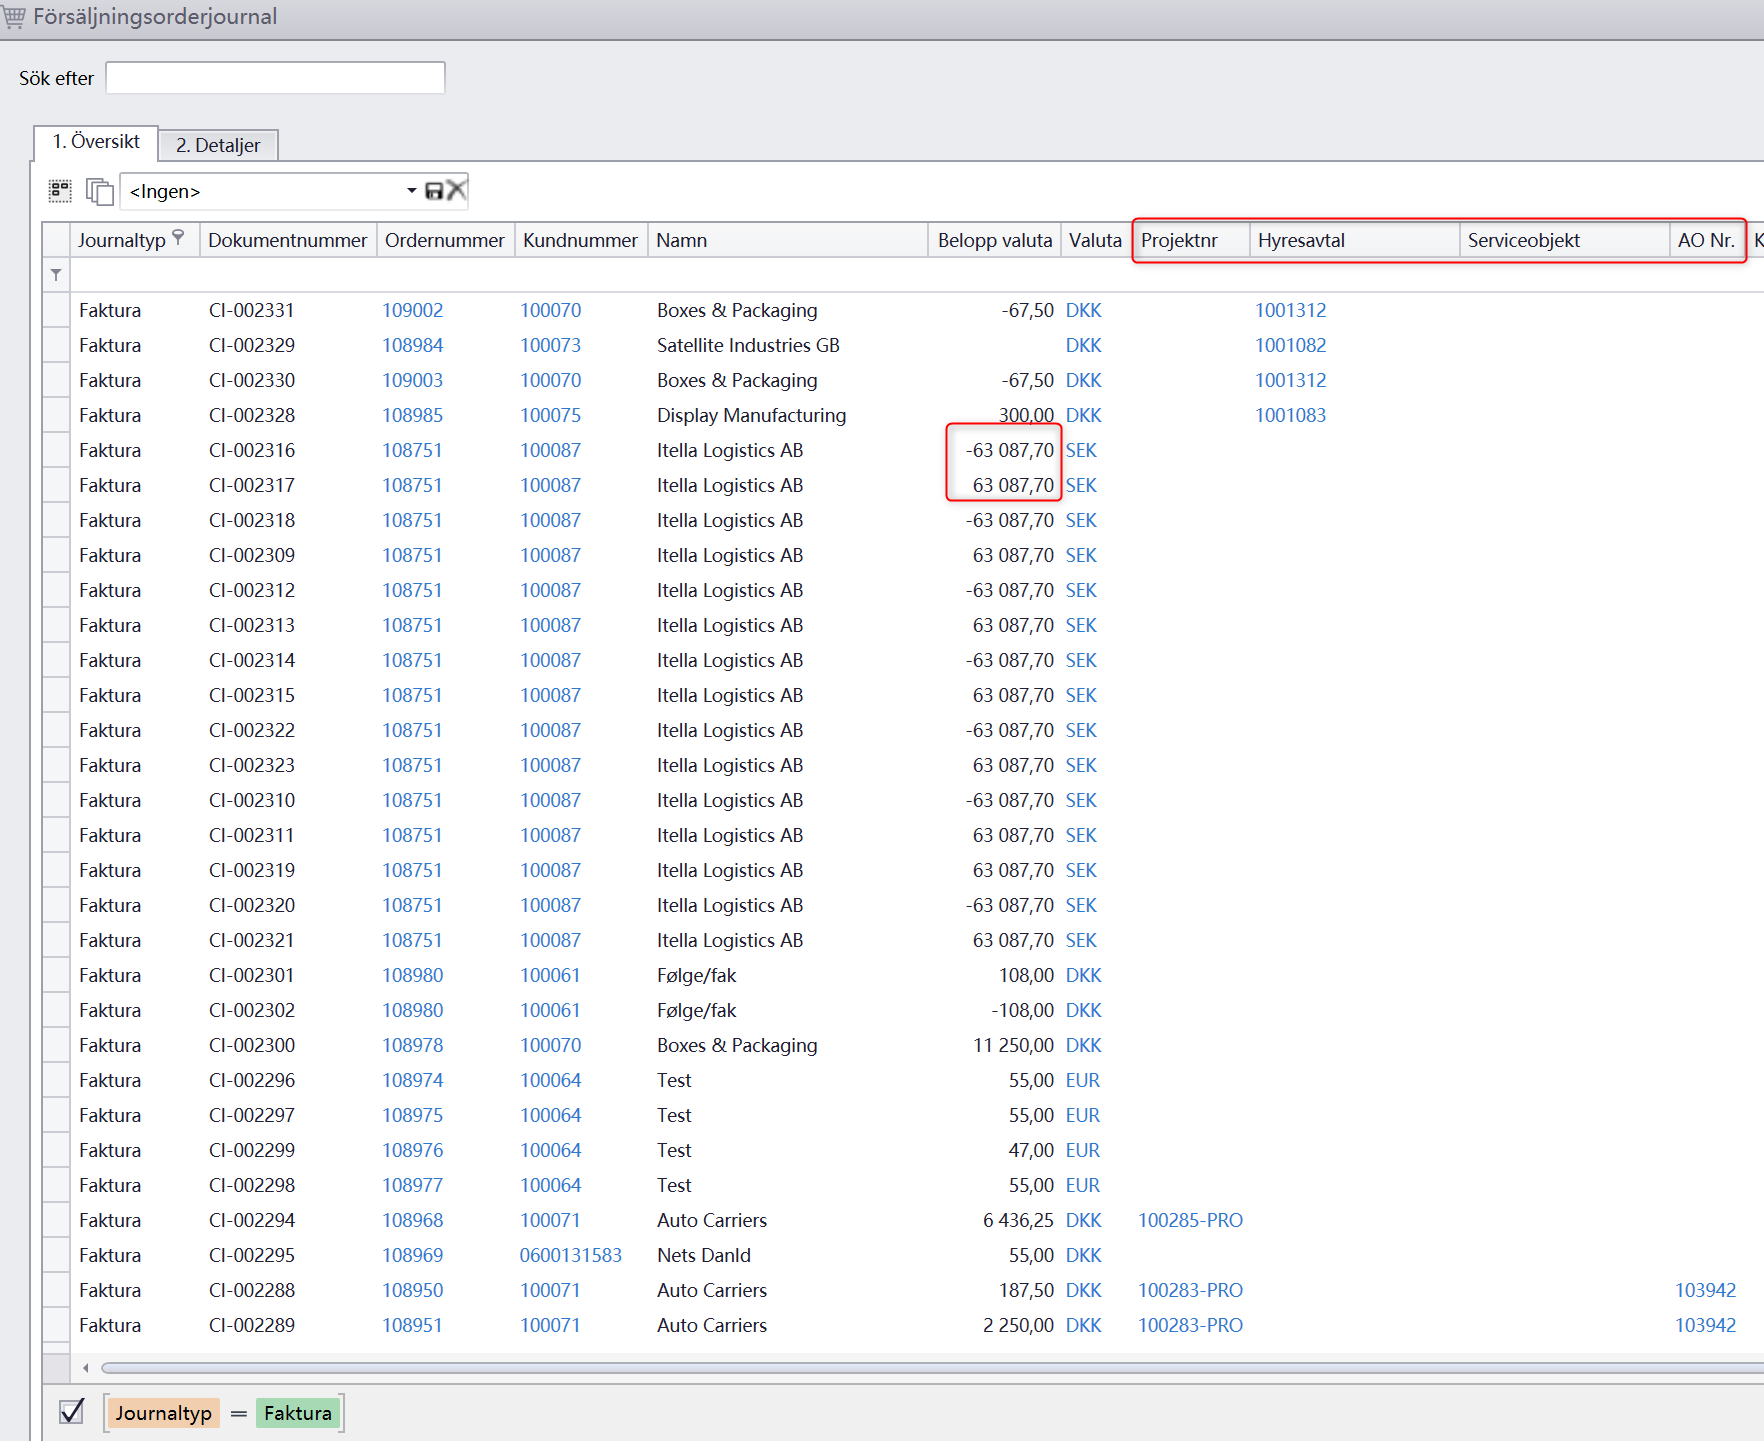Select document number CI-002300
This screenshot has width=1764, height=1441.
[x=252, y=1045]
